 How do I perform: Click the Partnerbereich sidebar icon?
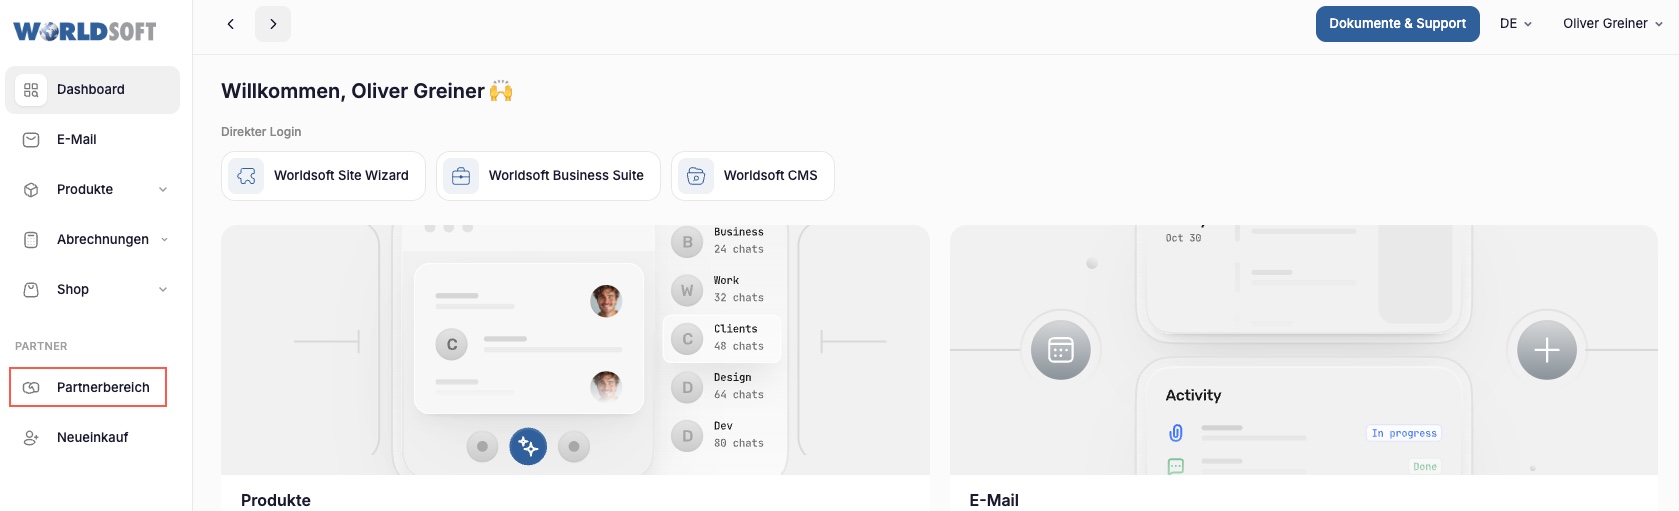[31, 388]
